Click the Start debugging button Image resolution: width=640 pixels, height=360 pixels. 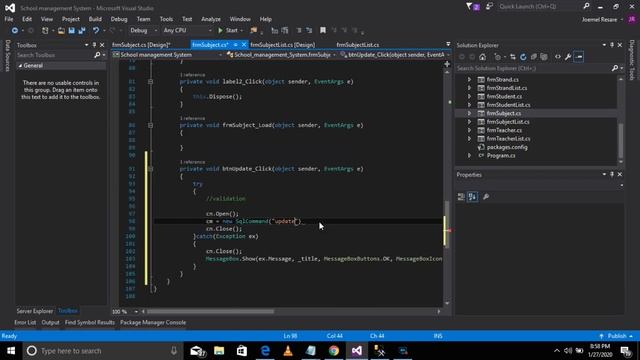(228, 30)
